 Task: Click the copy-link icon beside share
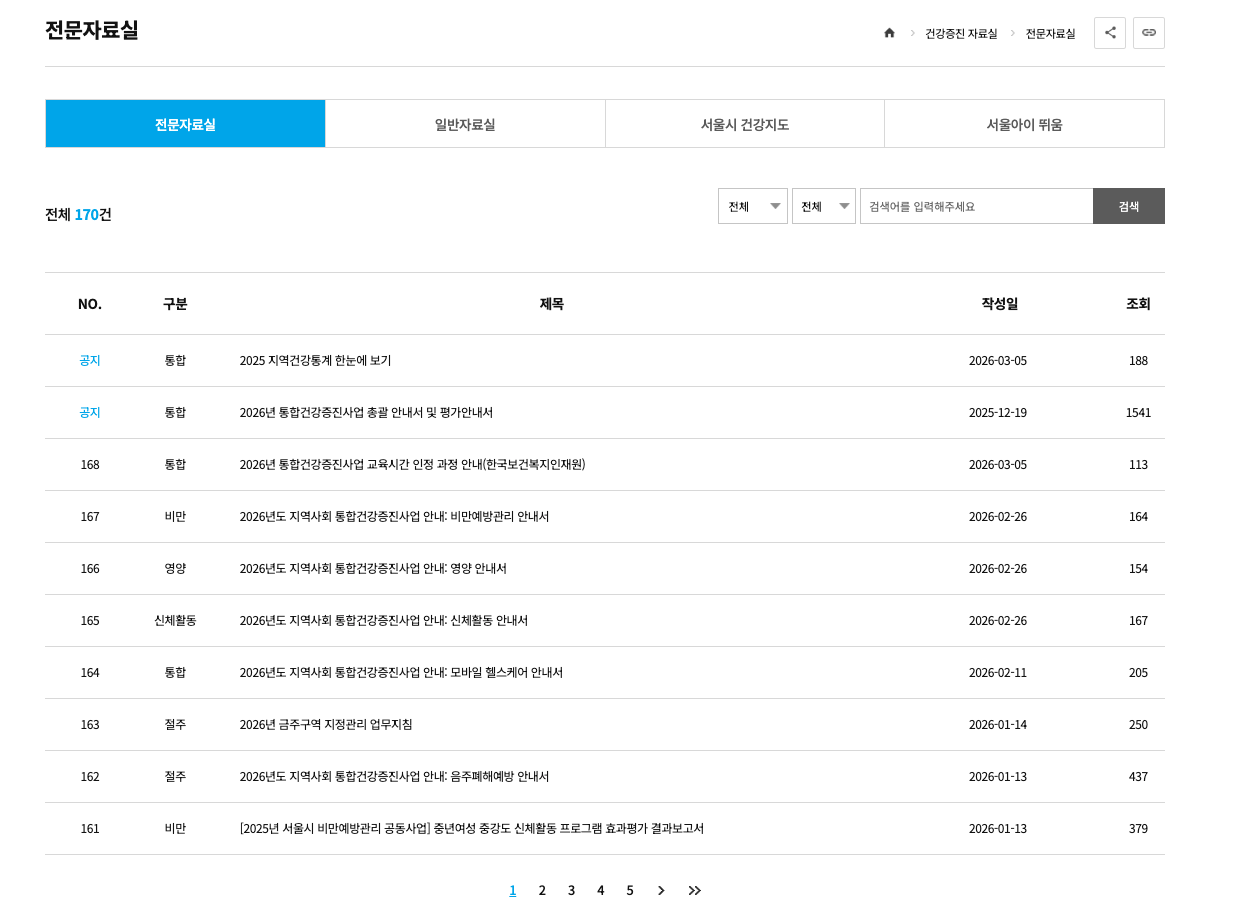1148,32
